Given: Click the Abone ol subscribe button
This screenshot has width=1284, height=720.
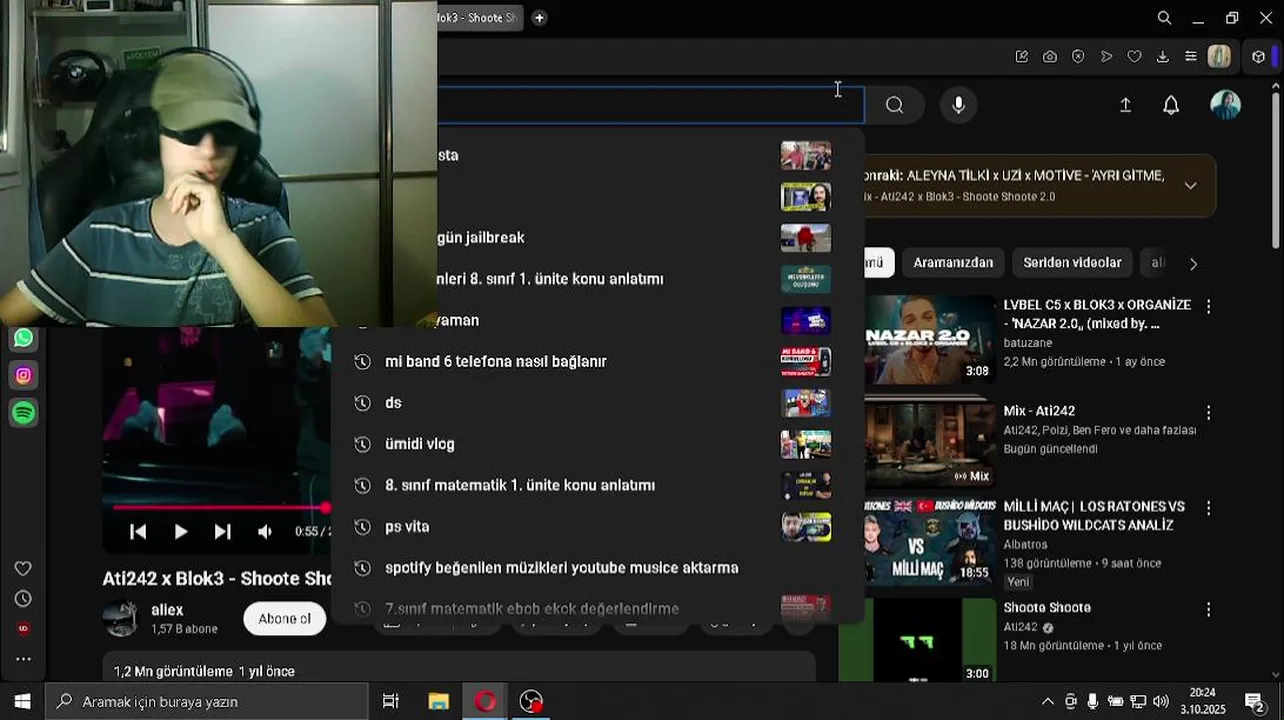Looking at the screenshot, I should click(x=285, y=618).
